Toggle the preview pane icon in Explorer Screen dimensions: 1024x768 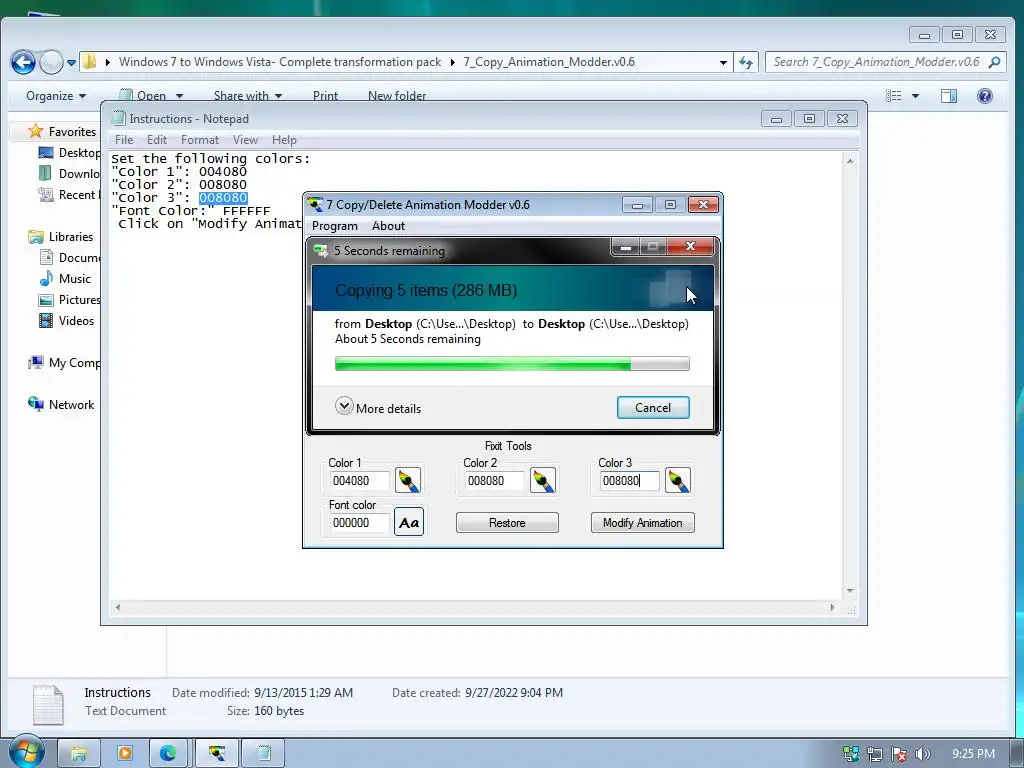[x=948, y=96]
